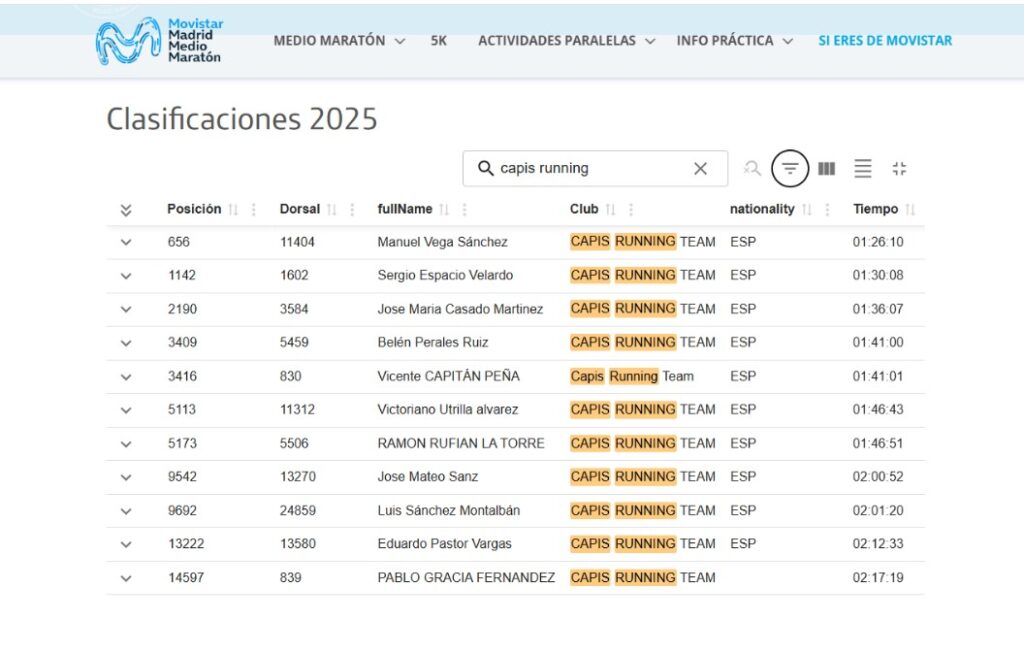The height and width of the screenshot is (654, 1024).
Task: Expand all rows double chevron
Action: tap(126, 210)
